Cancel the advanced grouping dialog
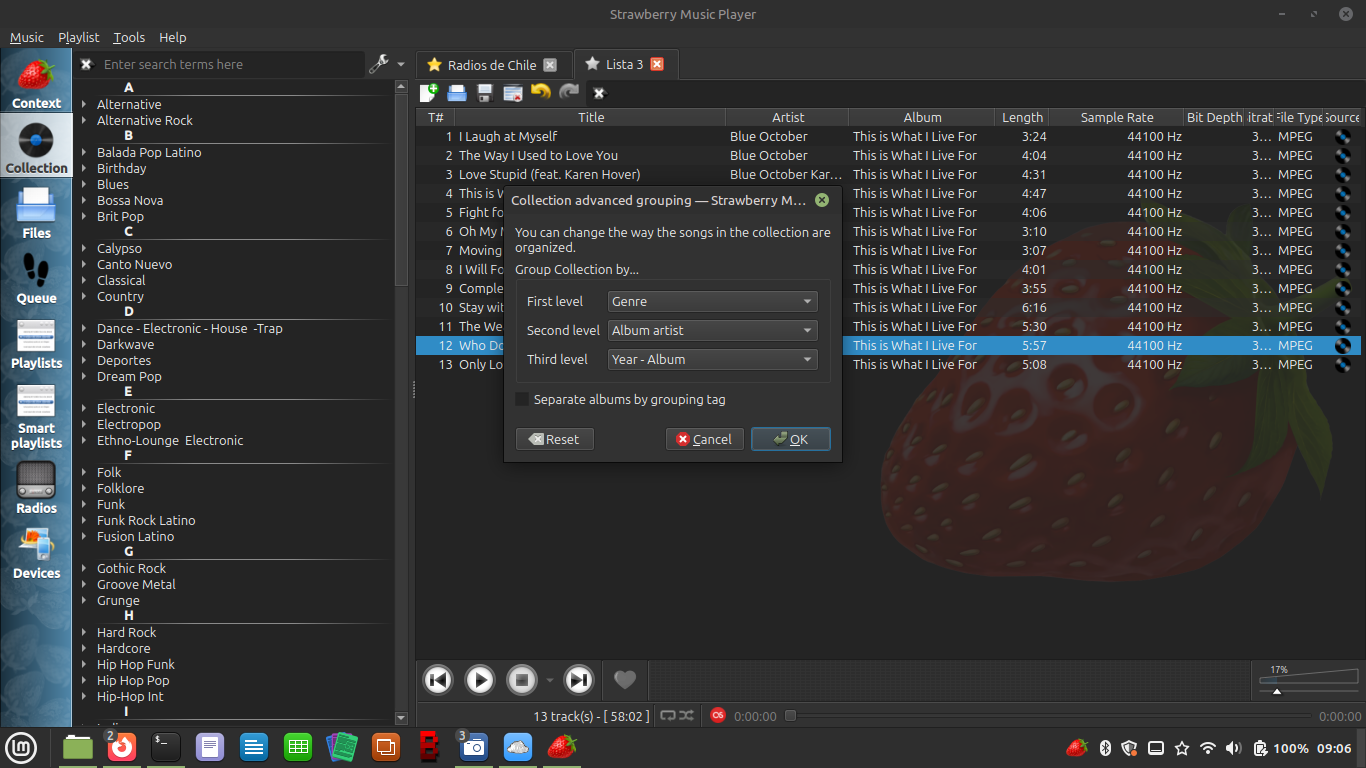The width and height of the screenshot is (1366, 768). [x=704, y=439]
